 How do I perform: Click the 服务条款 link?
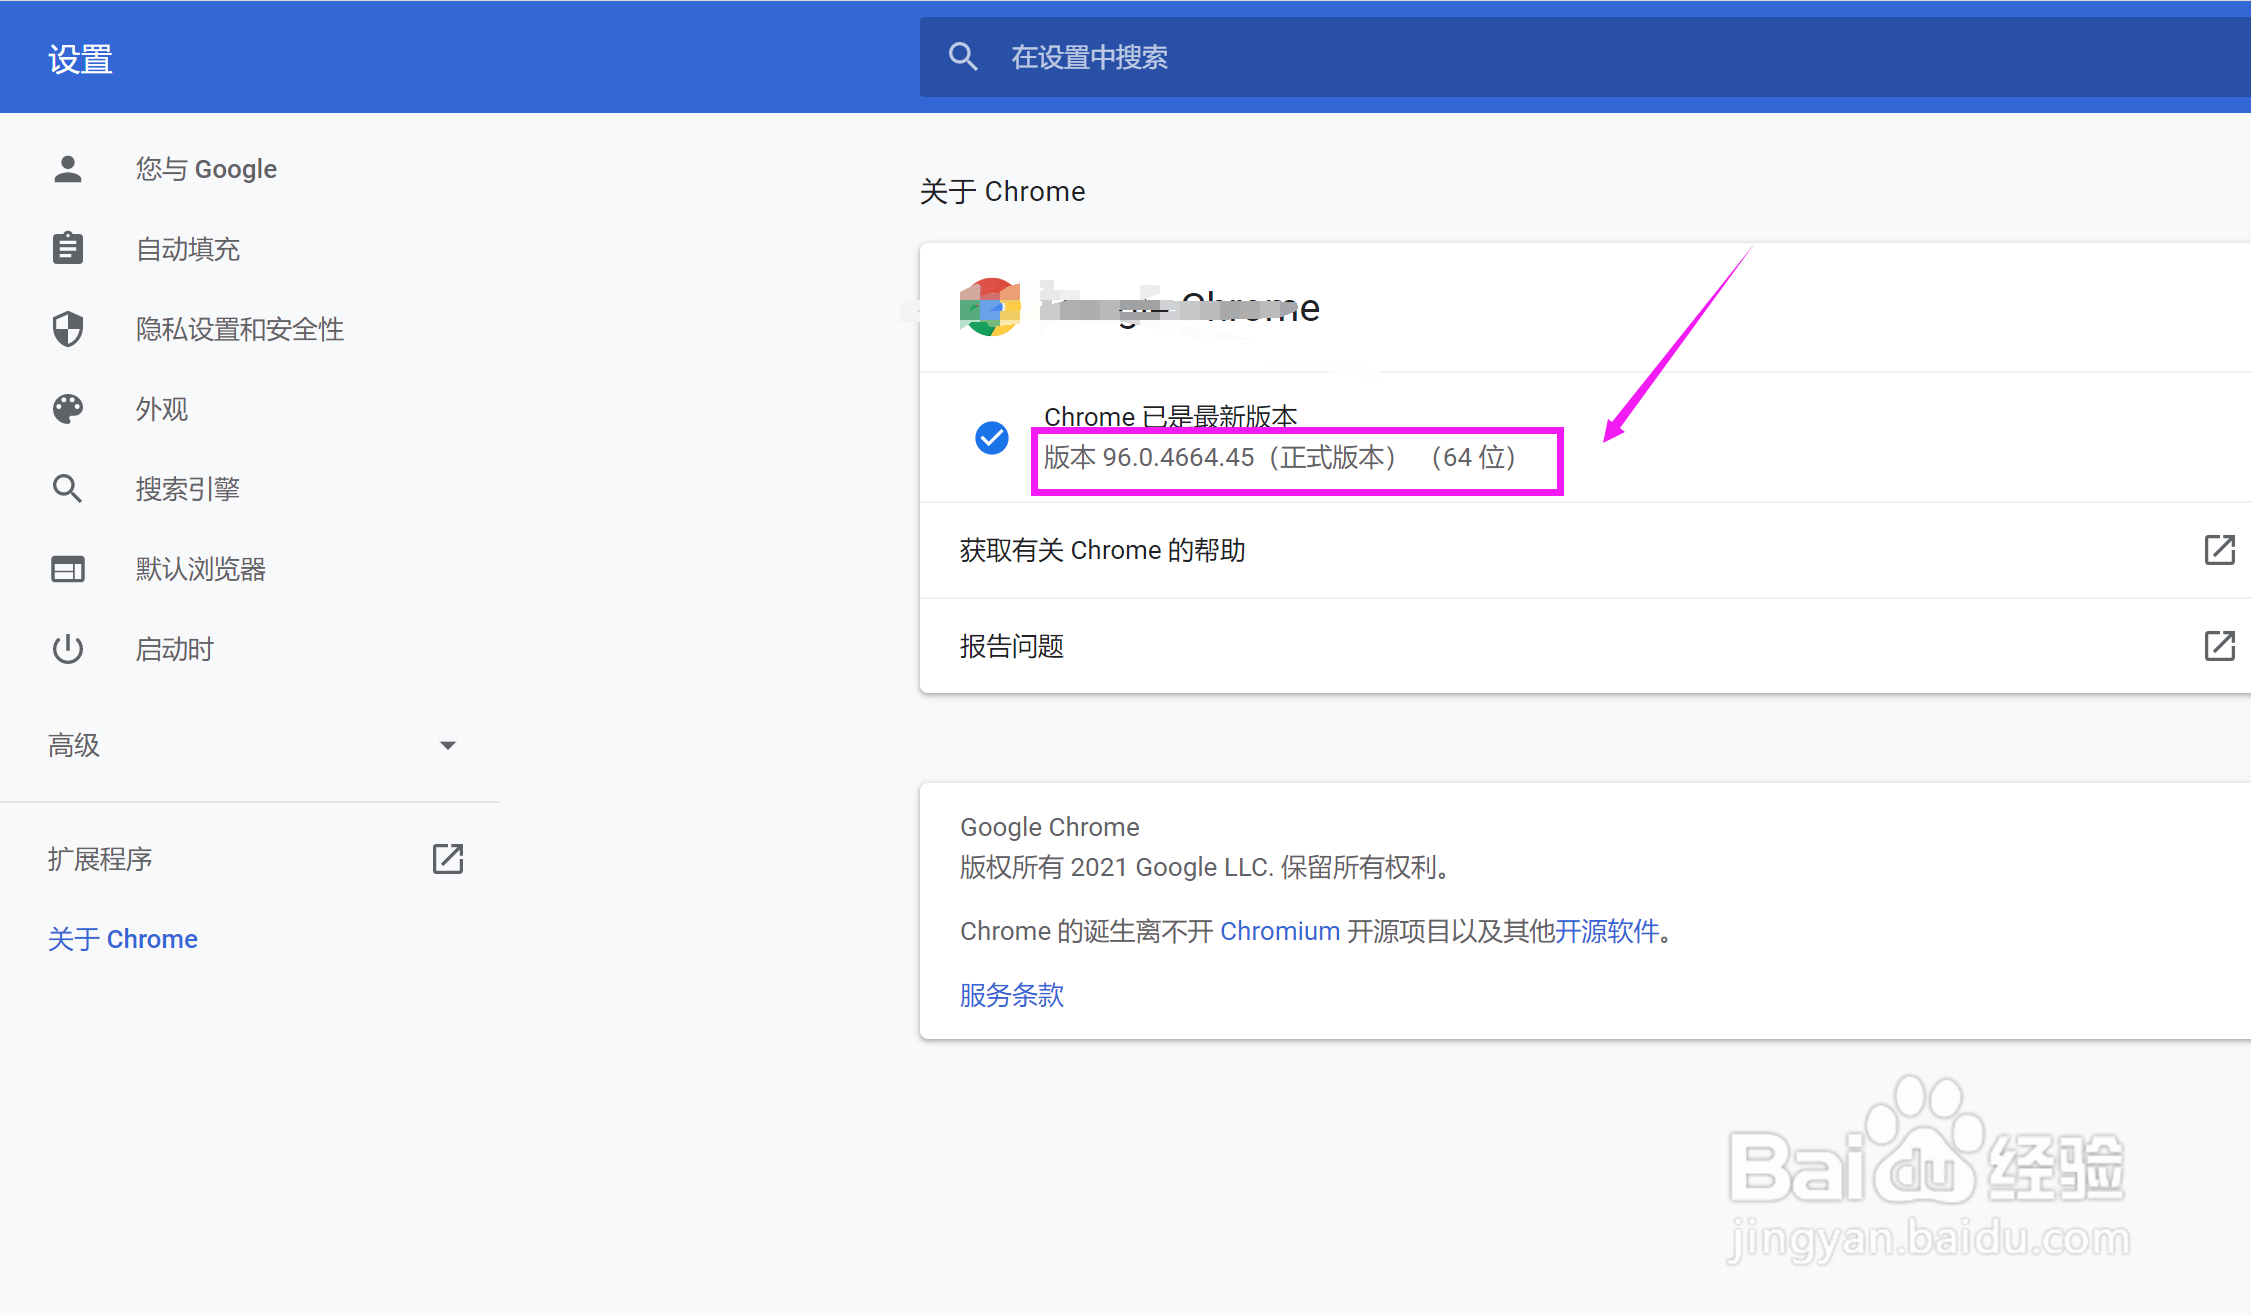1011,995
